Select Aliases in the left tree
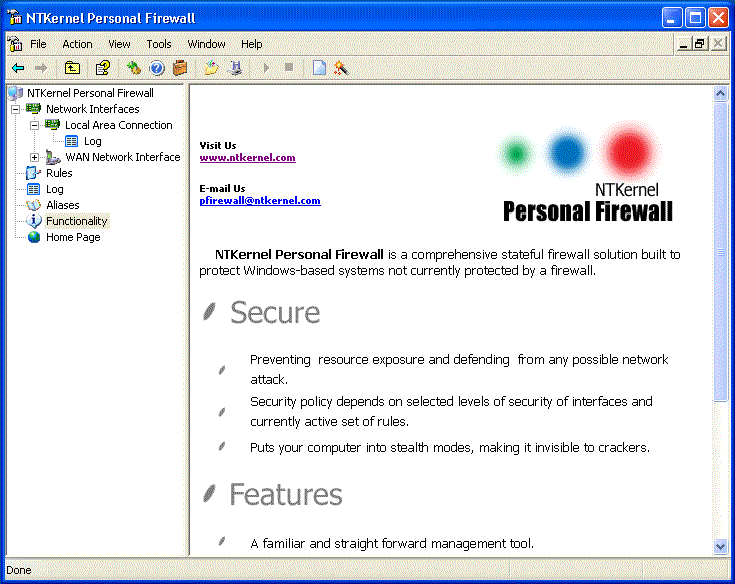 (63, 205)
